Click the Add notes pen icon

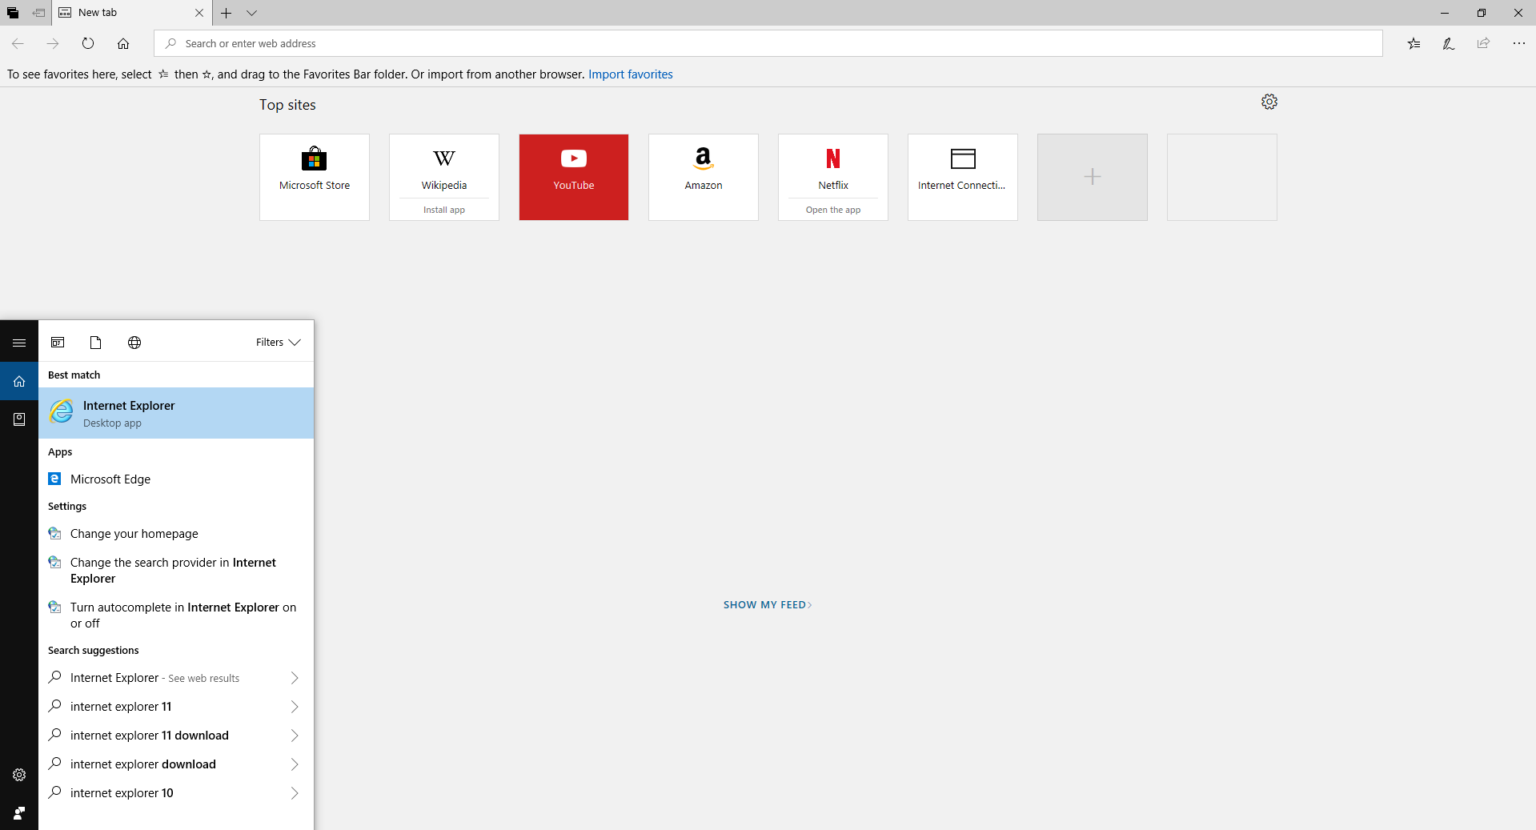[1448, 43]
